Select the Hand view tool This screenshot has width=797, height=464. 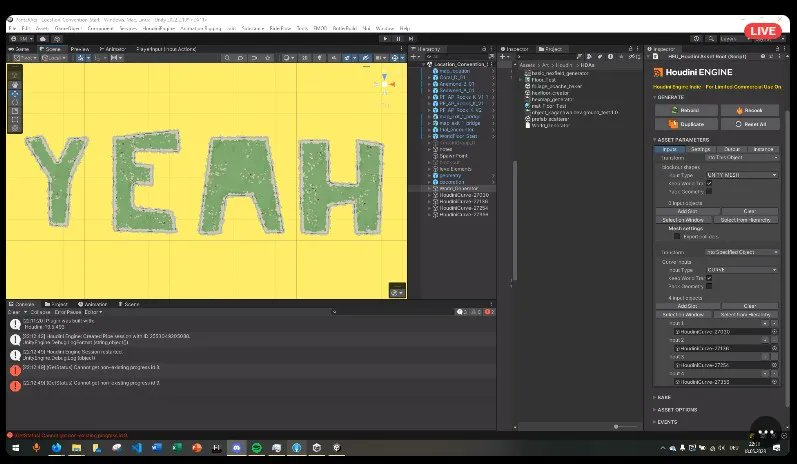(15, 84)
